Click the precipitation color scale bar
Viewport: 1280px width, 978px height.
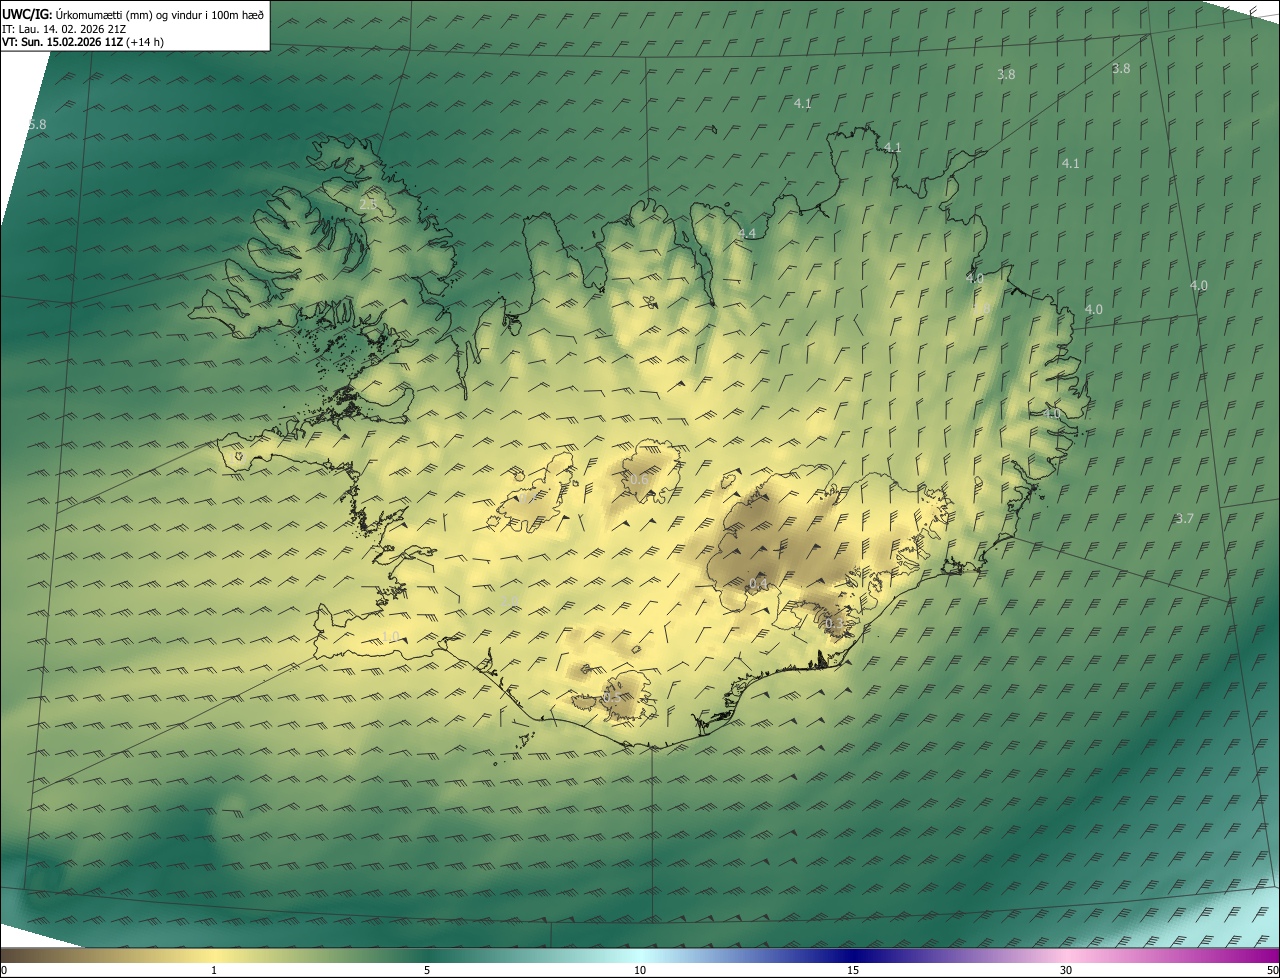640,955
